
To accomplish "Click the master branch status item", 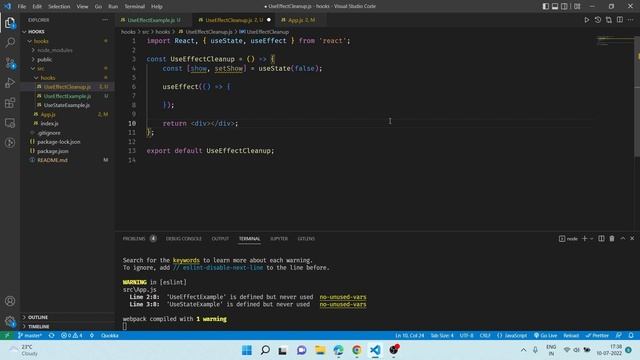I will click(30, 336).
